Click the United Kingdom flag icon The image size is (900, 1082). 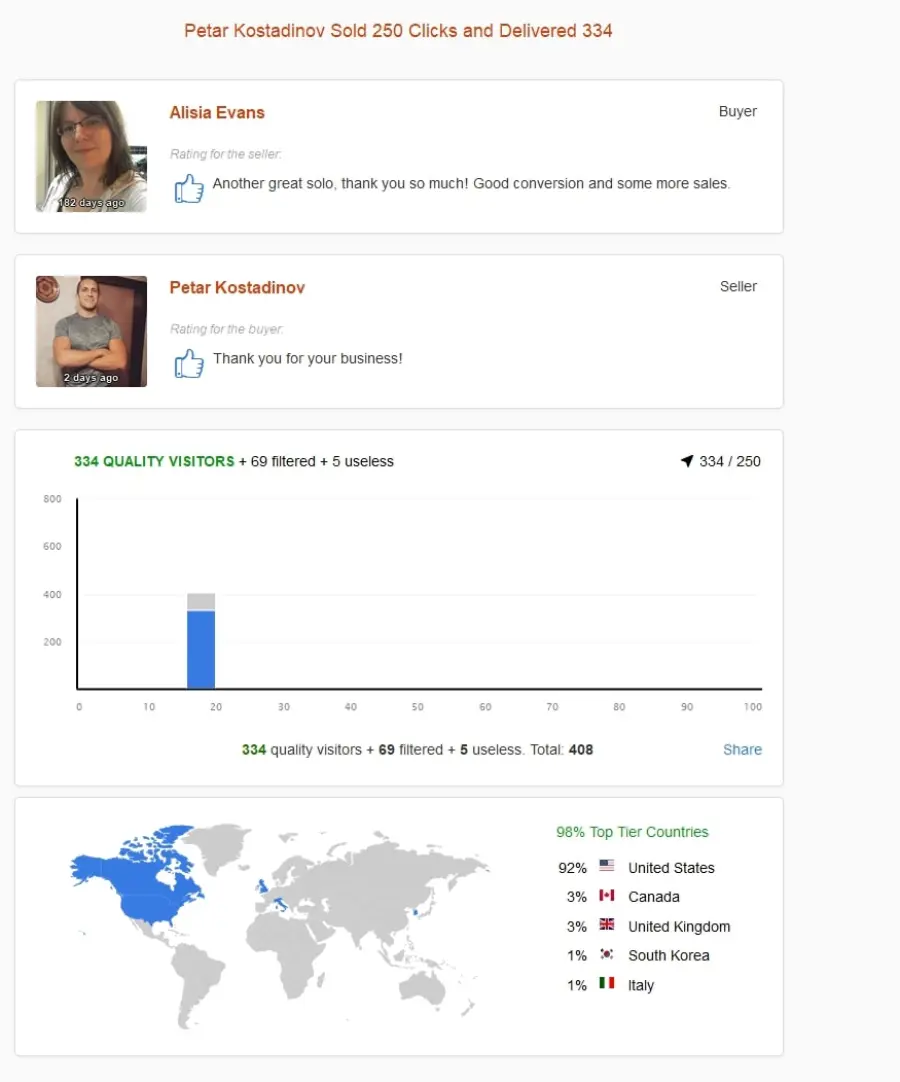[607, 925]
